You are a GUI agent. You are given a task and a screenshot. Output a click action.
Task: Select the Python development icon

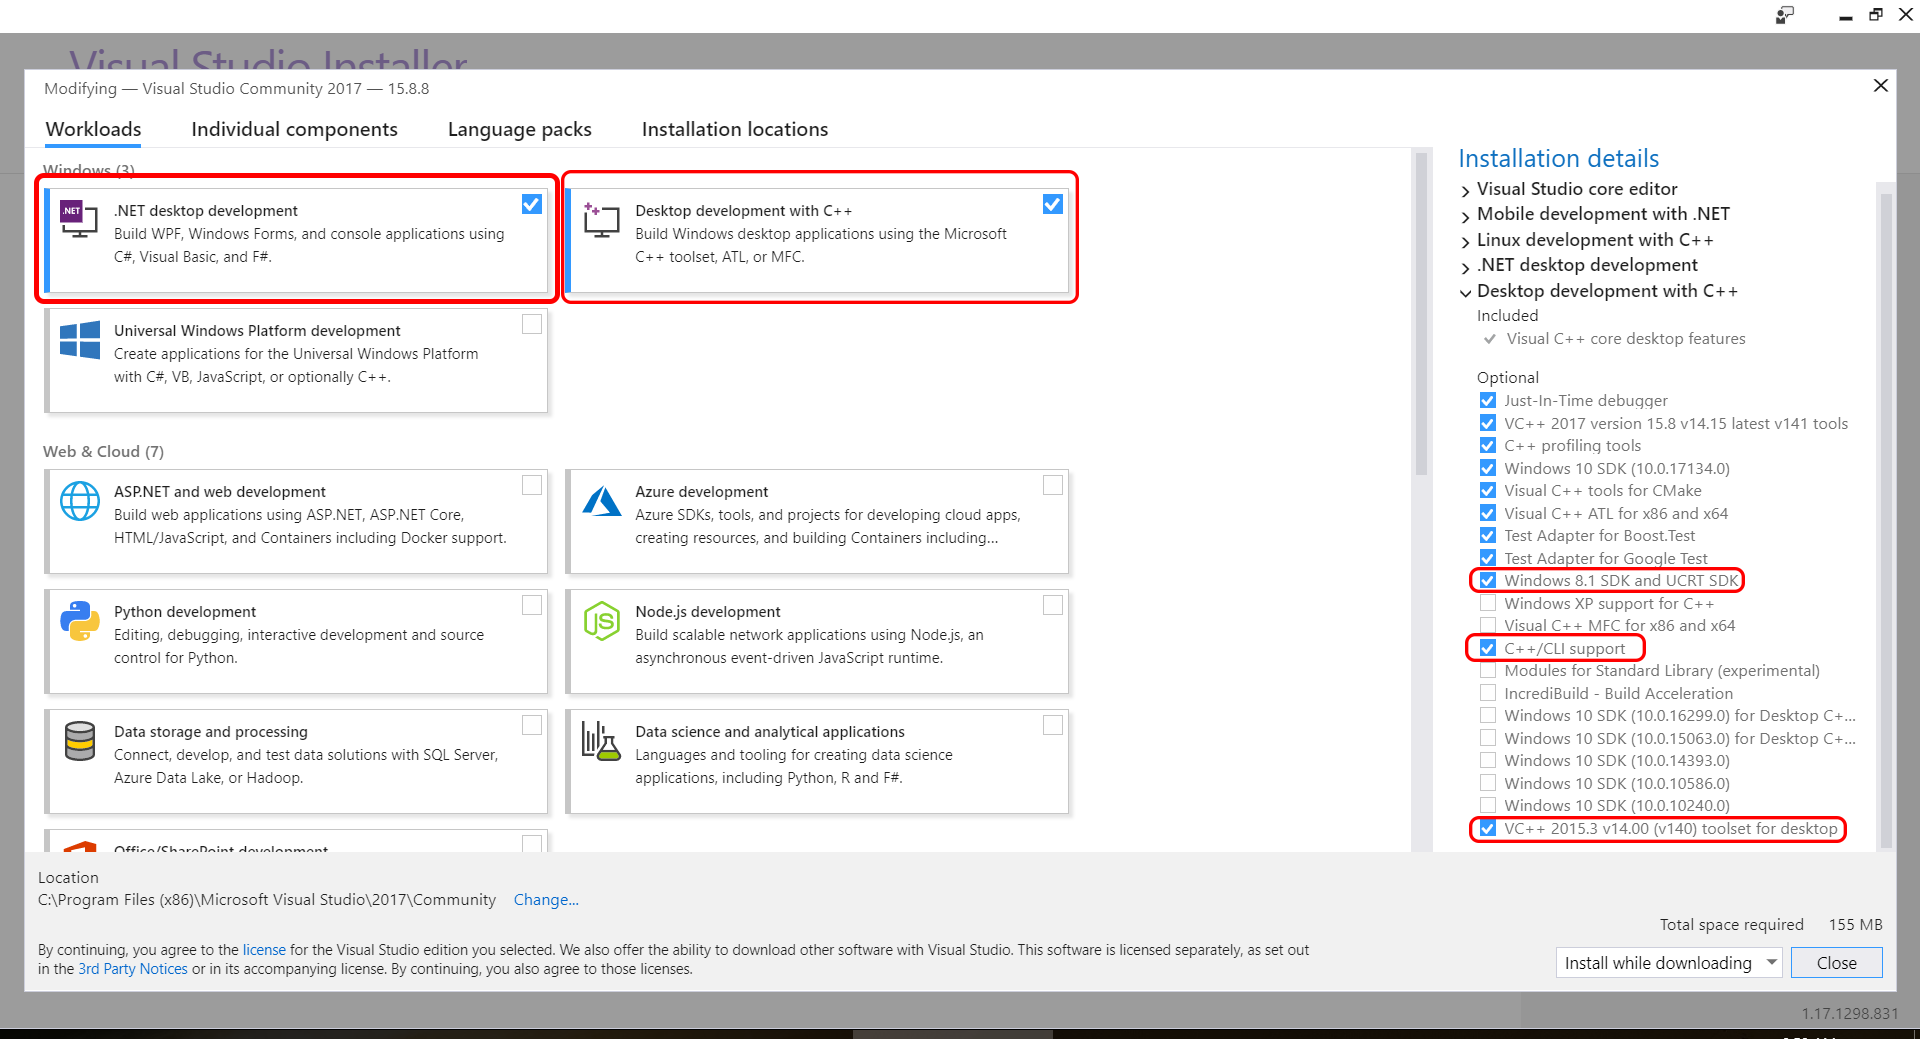tap(80, 621)
